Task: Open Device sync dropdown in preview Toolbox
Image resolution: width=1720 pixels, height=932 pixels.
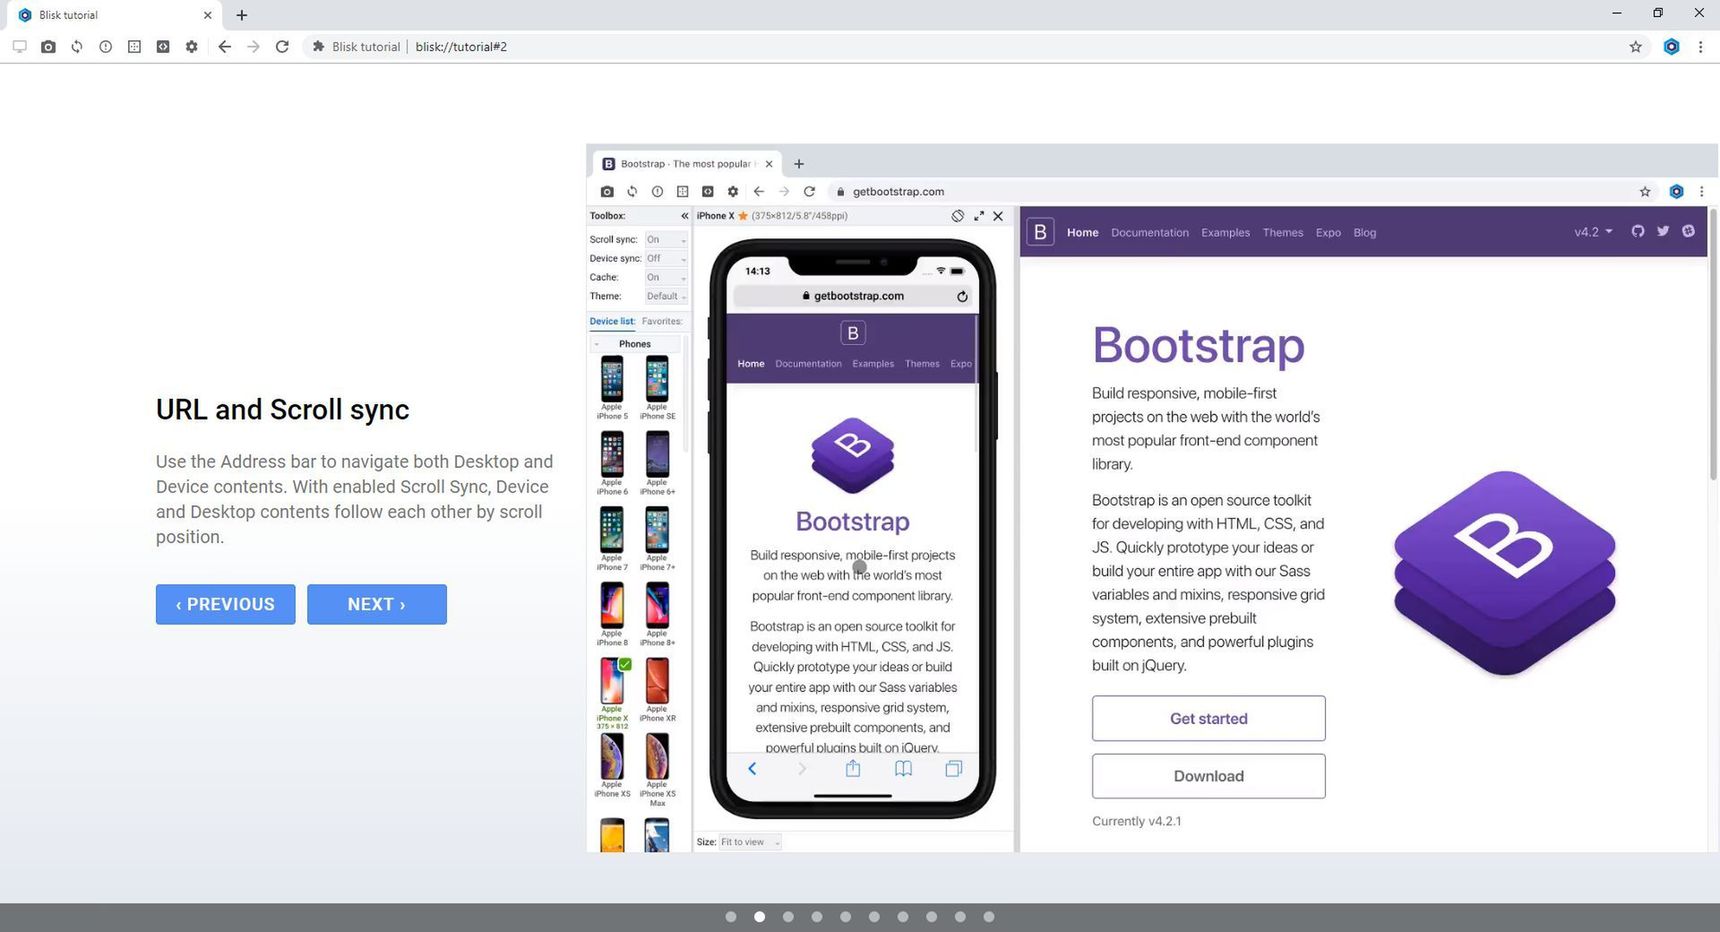Action: coord(666,259)
